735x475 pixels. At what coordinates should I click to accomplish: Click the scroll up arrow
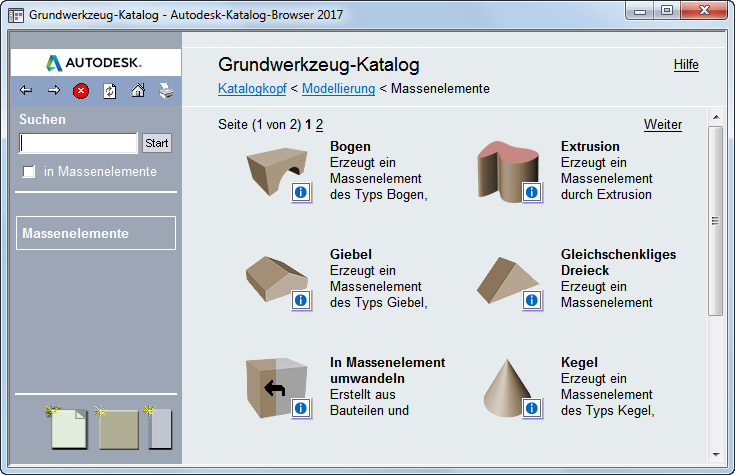716,117
